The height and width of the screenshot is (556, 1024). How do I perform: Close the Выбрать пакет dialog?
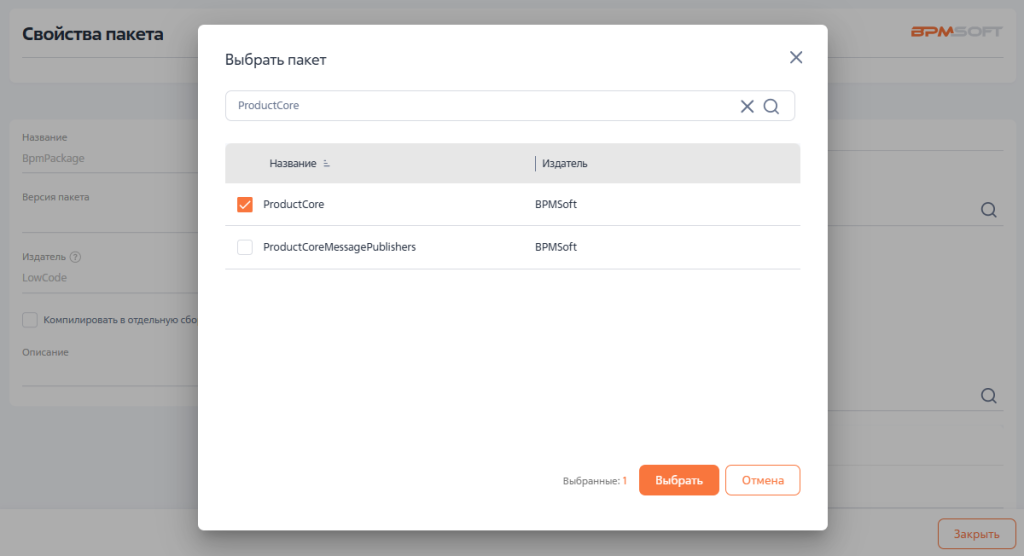[x=796, y=58]
